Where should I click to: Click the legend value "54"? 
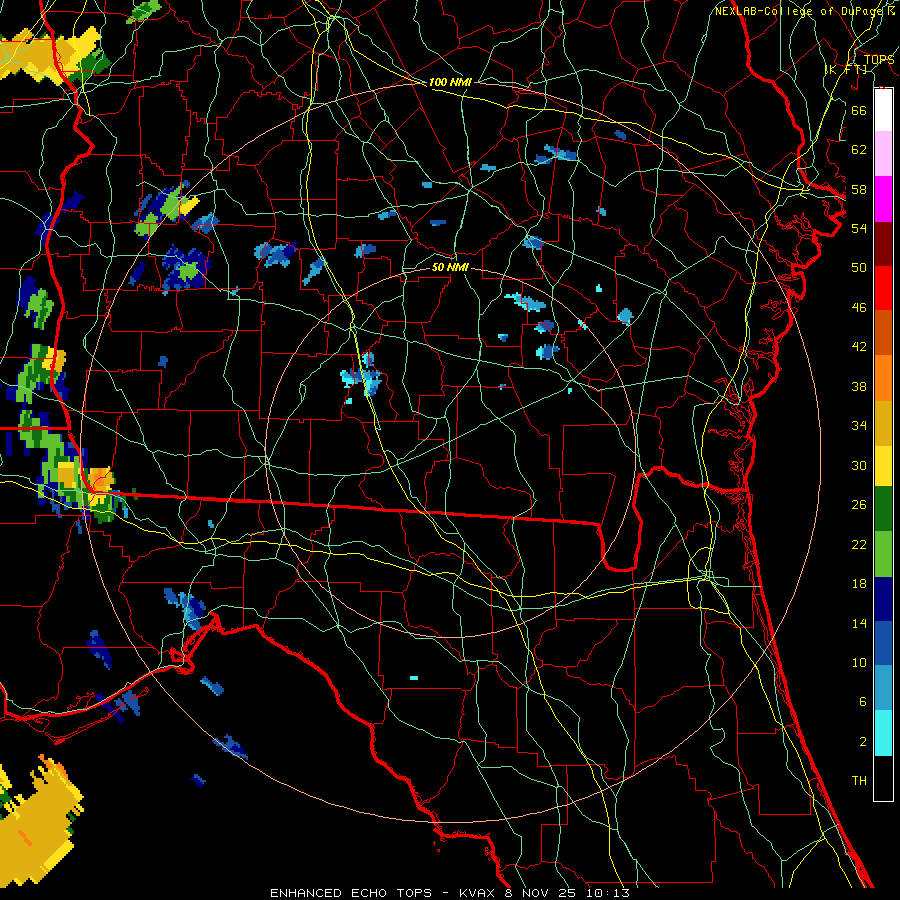coord(859,228)
